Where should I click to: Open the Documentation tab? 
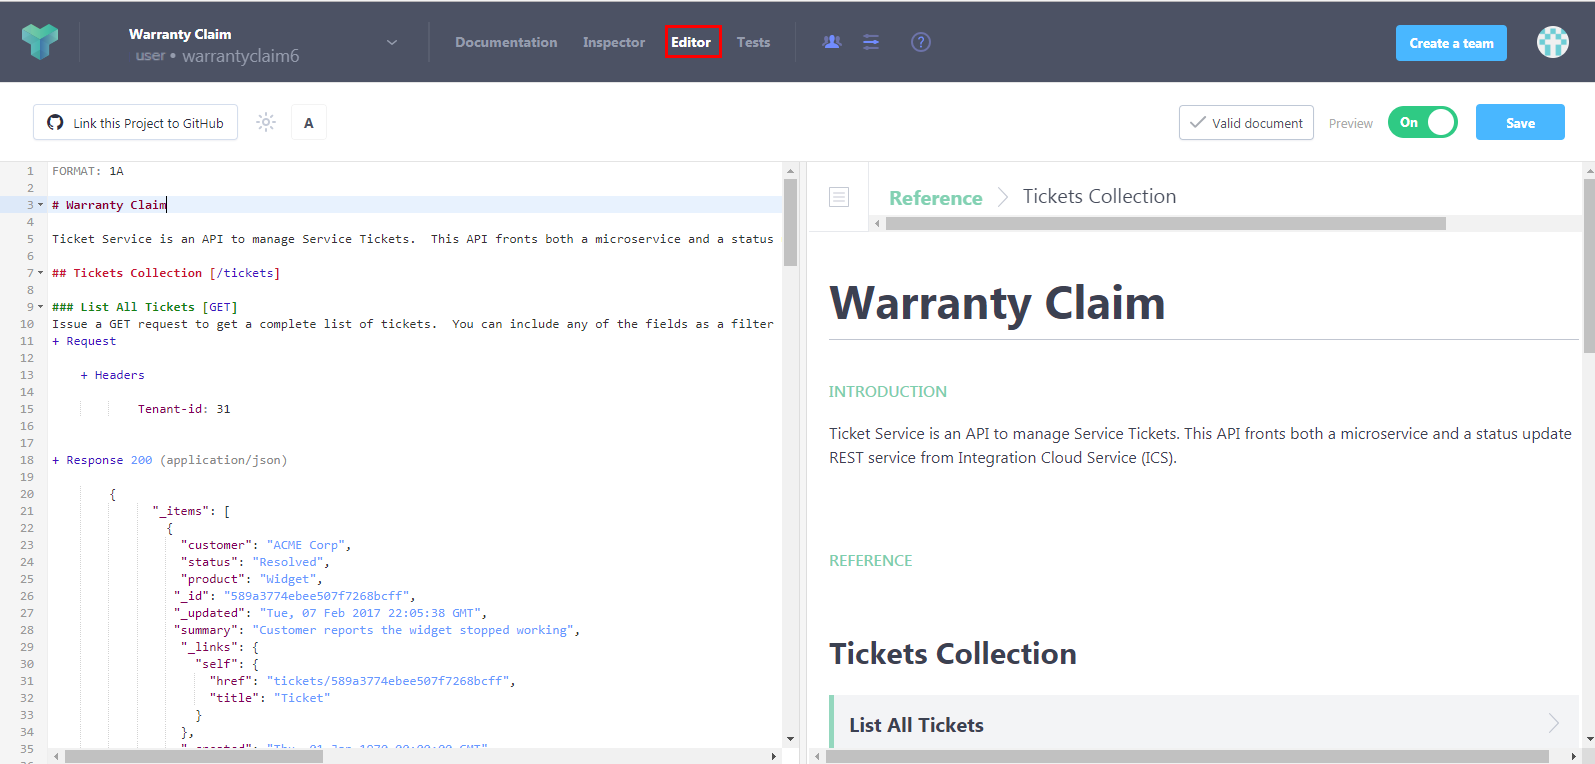click(506, 42)
